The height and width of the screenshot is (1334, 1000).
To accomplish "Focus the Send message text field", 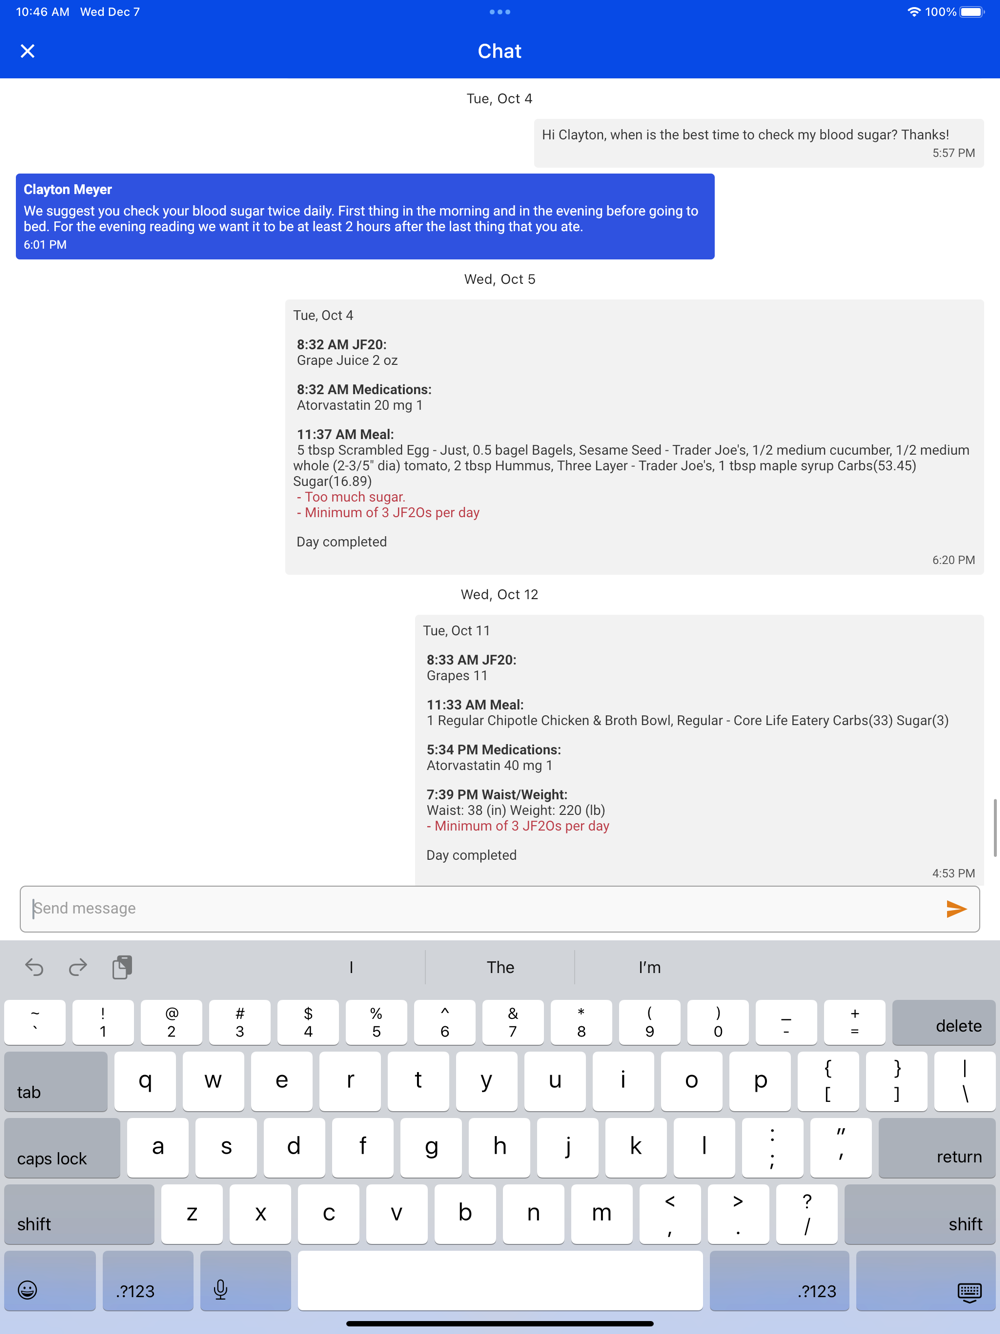I will 480,908.
